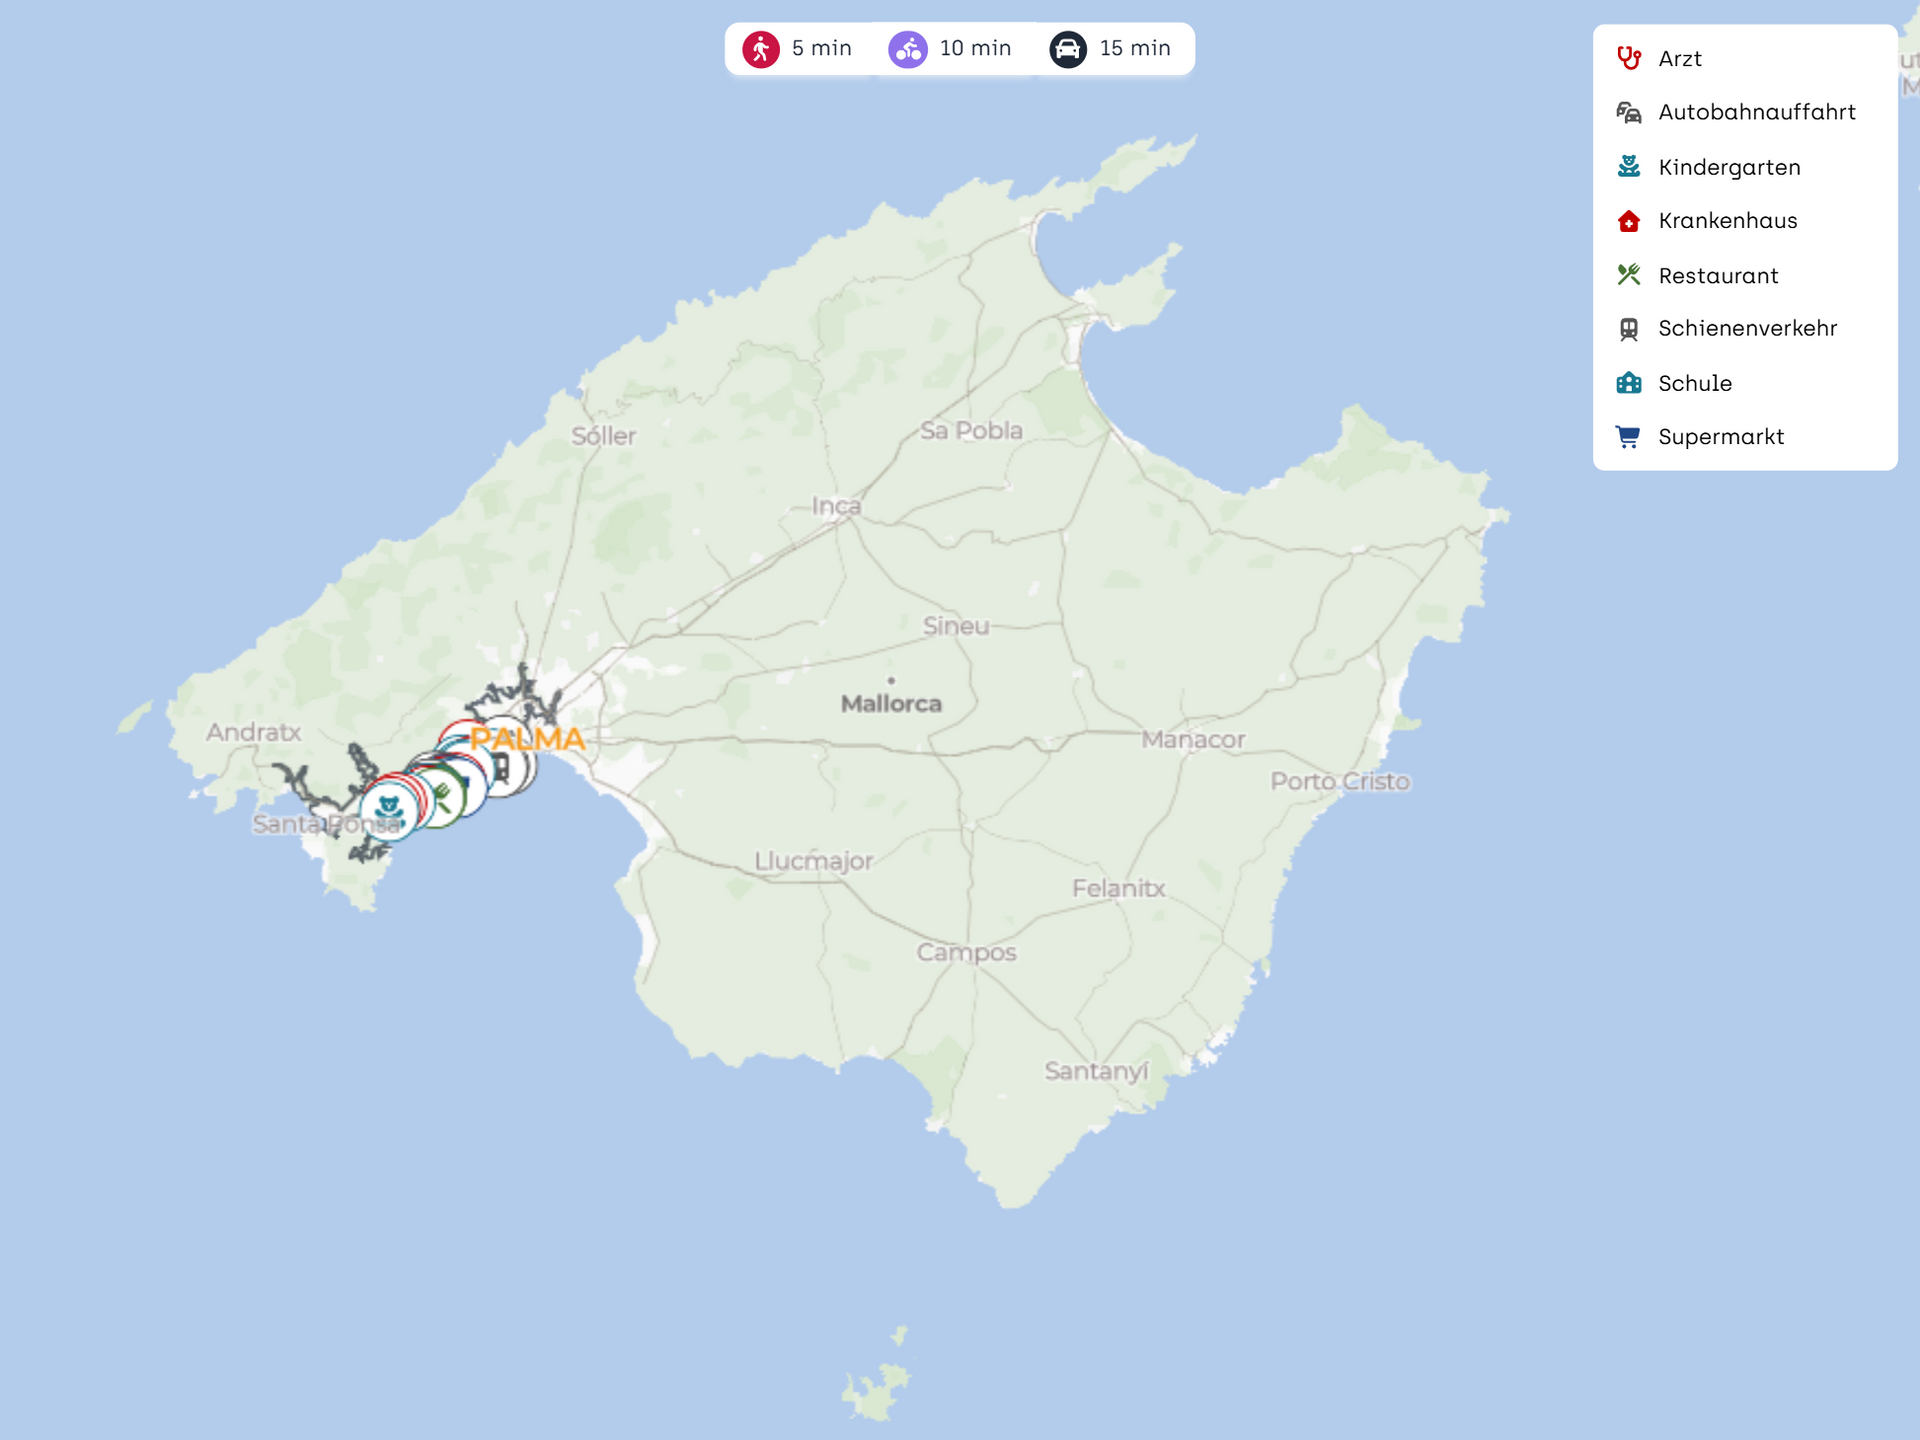The image size is (1920, 1440).
Task: Click the car 15 min icon
Action: (x=1068, y=49)
